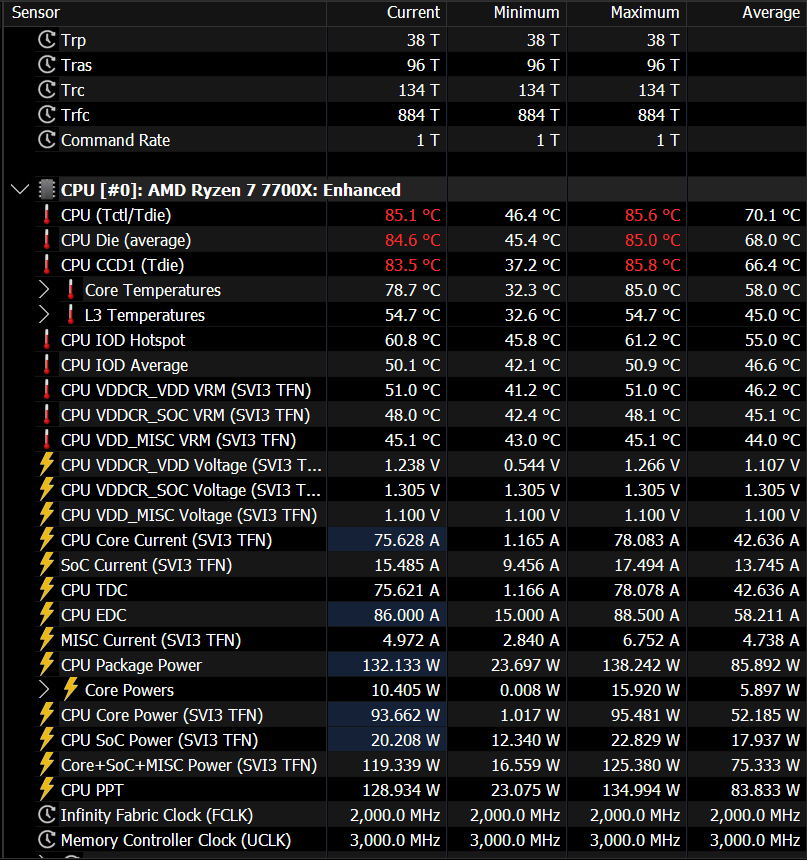Click the current value 75.628 A
This screenshot has height=860, width=807.
click(x=407, y=540)
